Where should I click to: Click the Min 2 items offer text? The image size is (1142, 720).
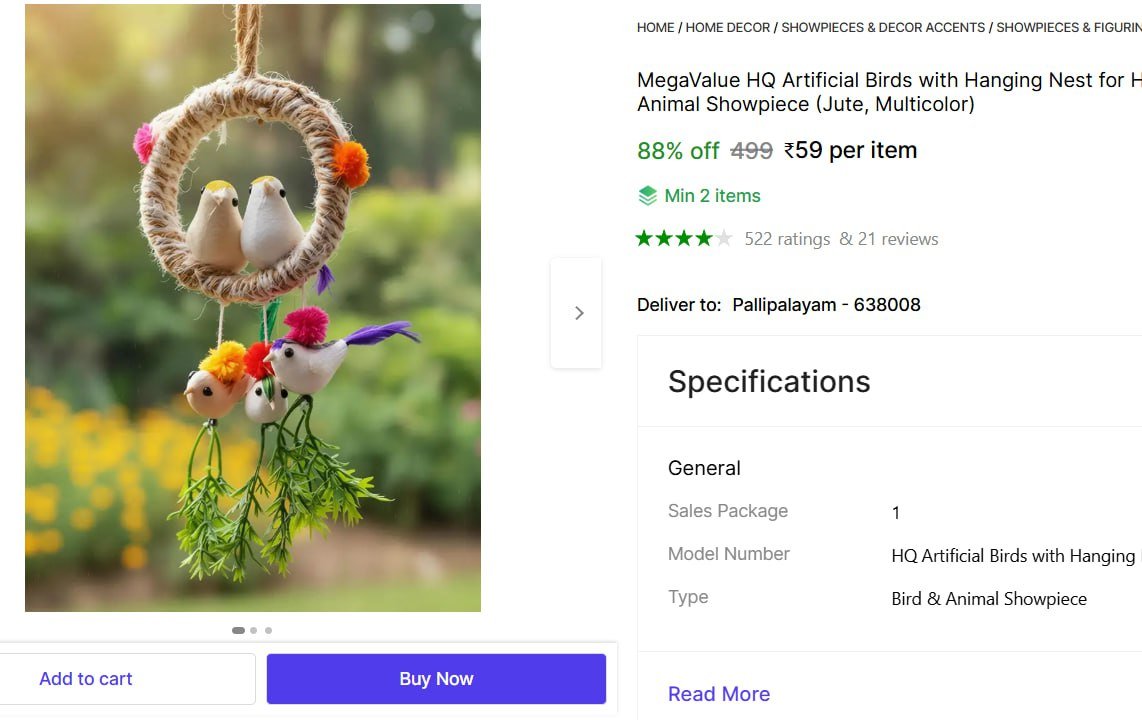point(712,196)
